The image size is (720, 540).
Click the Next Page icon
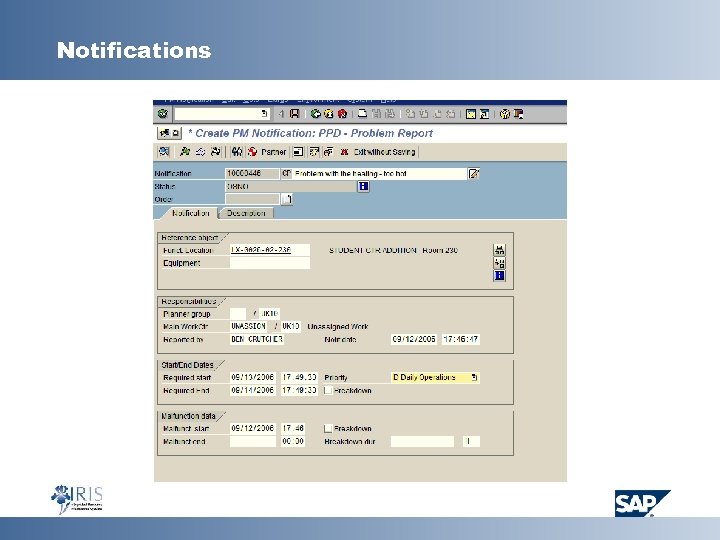(437, 114)
